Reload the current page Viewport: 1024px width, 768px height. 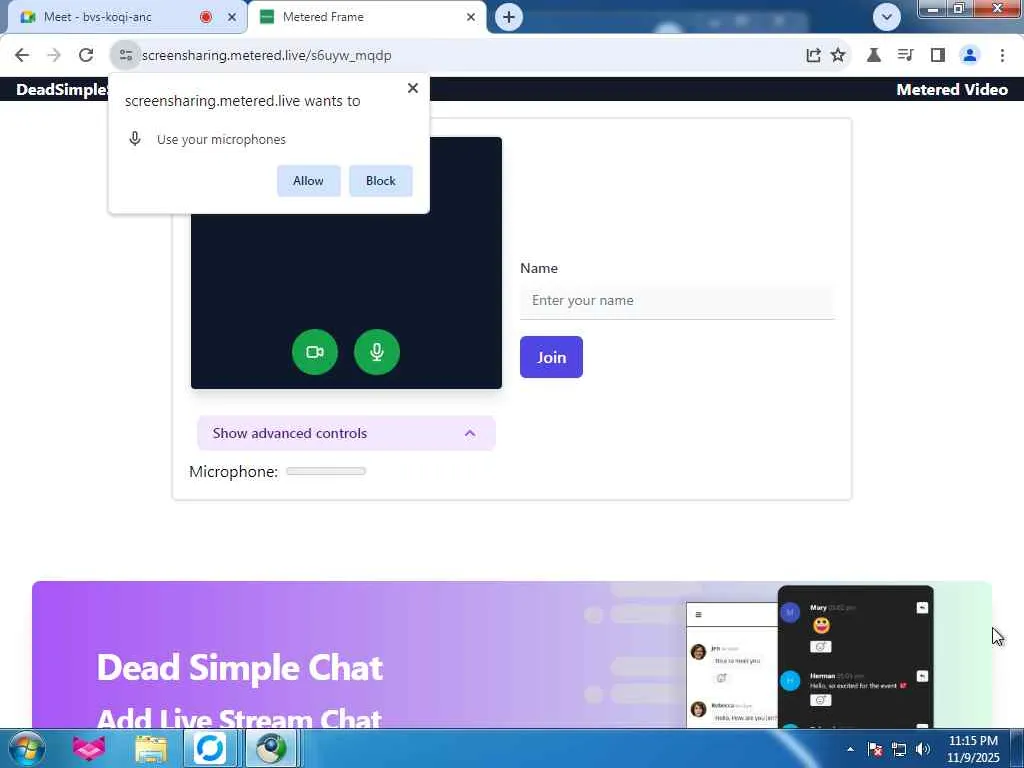point(86,56)
